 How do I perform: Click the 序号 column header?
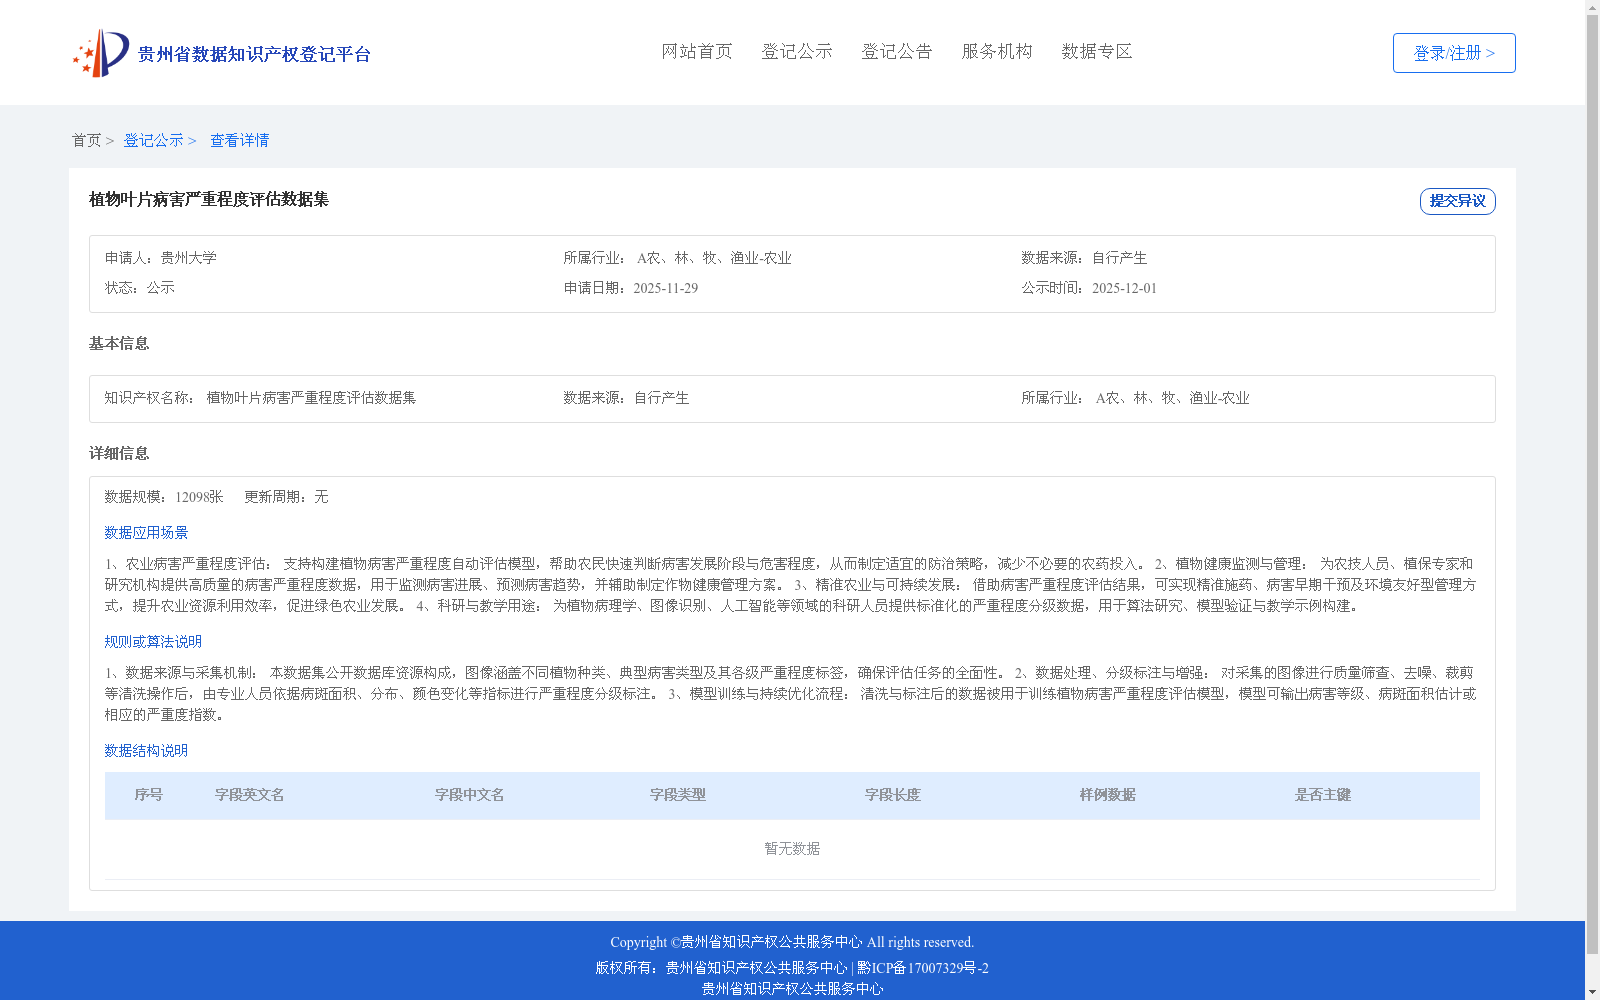click(x=148, y=795)
